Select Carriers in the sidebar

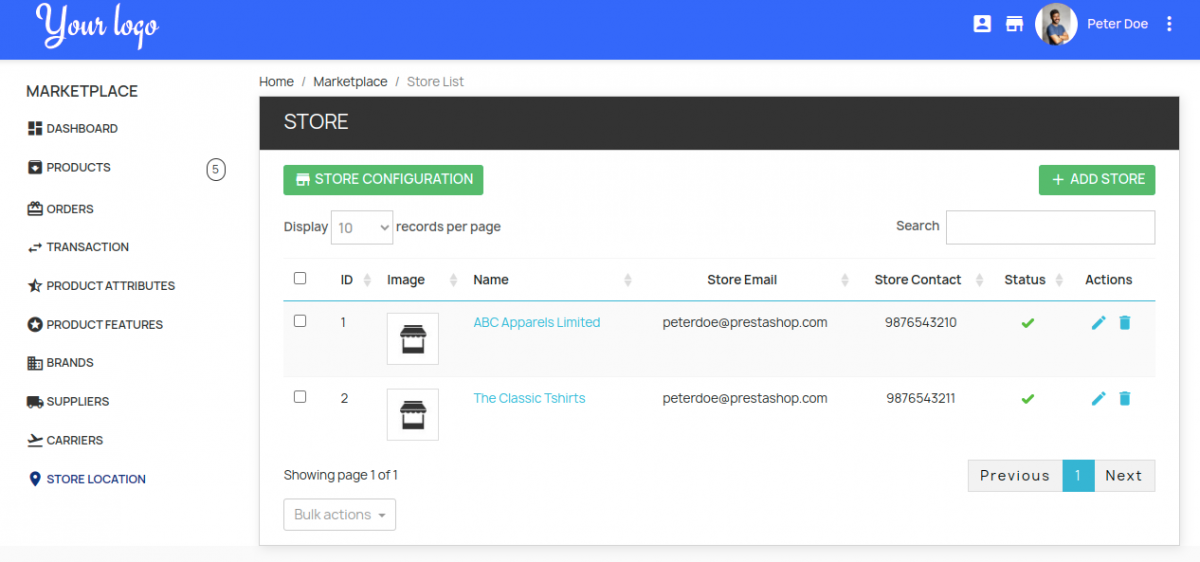coord(65,440)
